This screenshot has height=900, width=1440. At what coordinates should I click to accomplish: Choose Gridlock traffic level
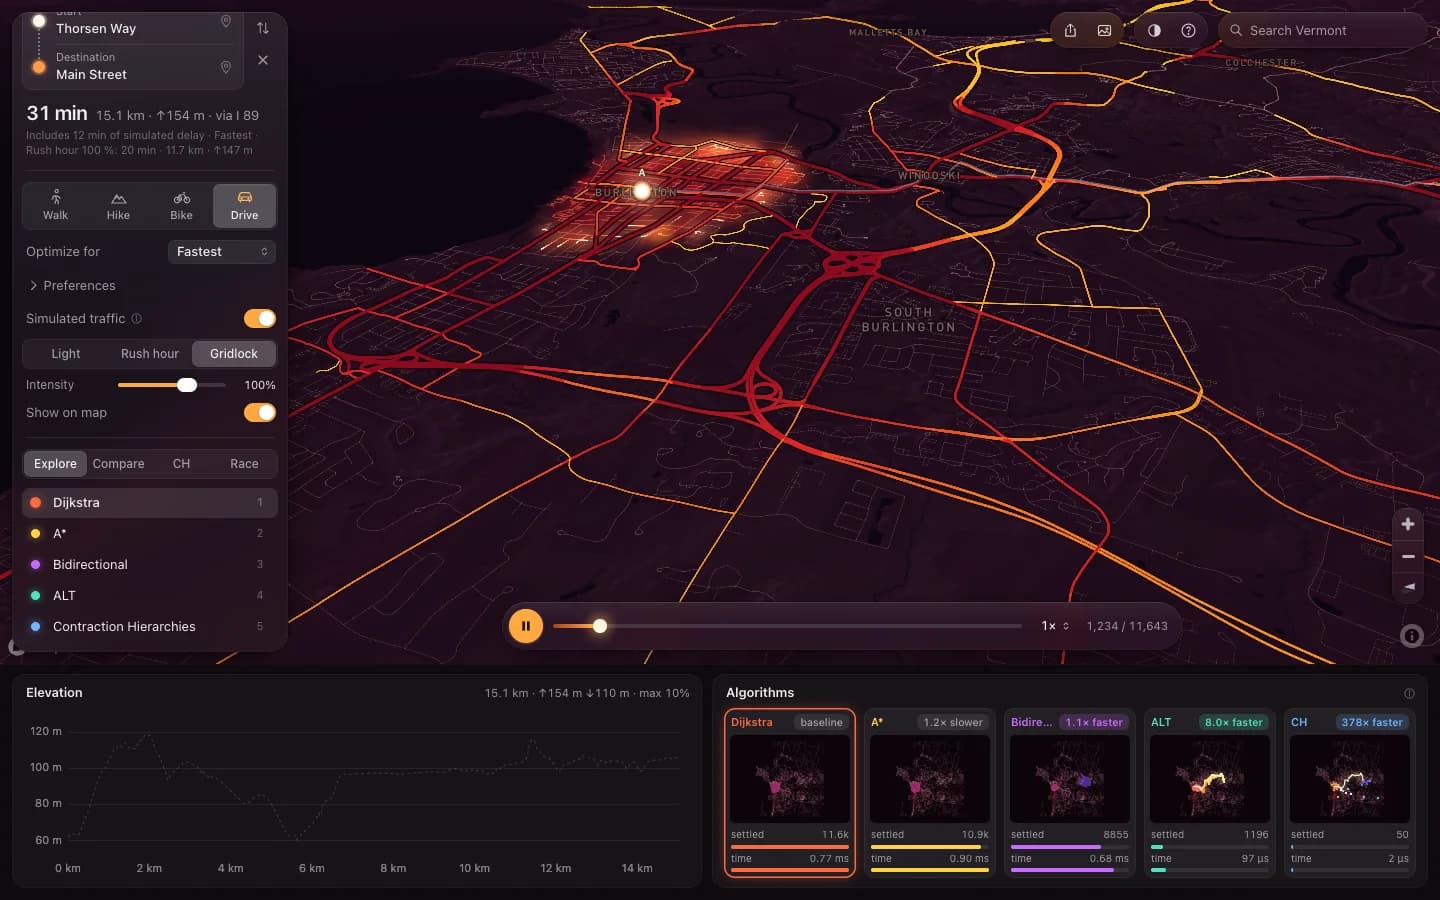click(234, 354)
